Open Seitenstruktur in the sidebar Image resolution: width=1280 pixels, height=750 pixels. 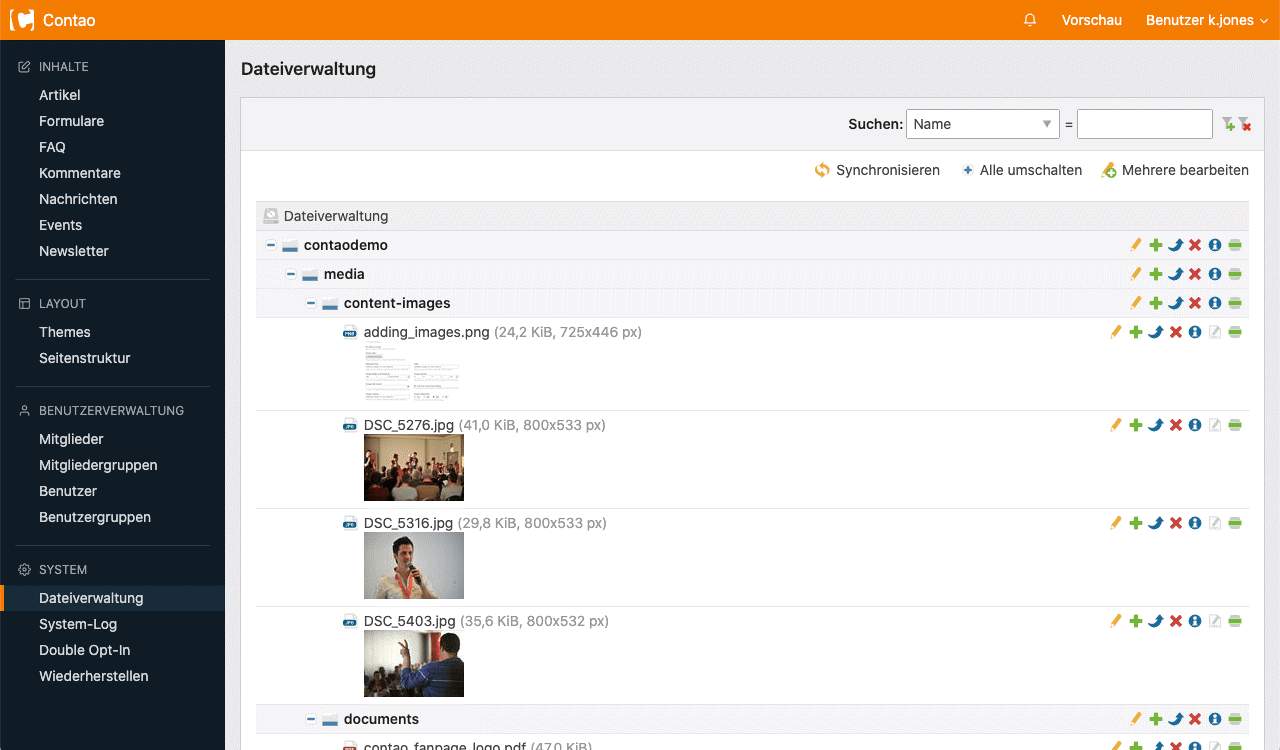tap(85, 358)
